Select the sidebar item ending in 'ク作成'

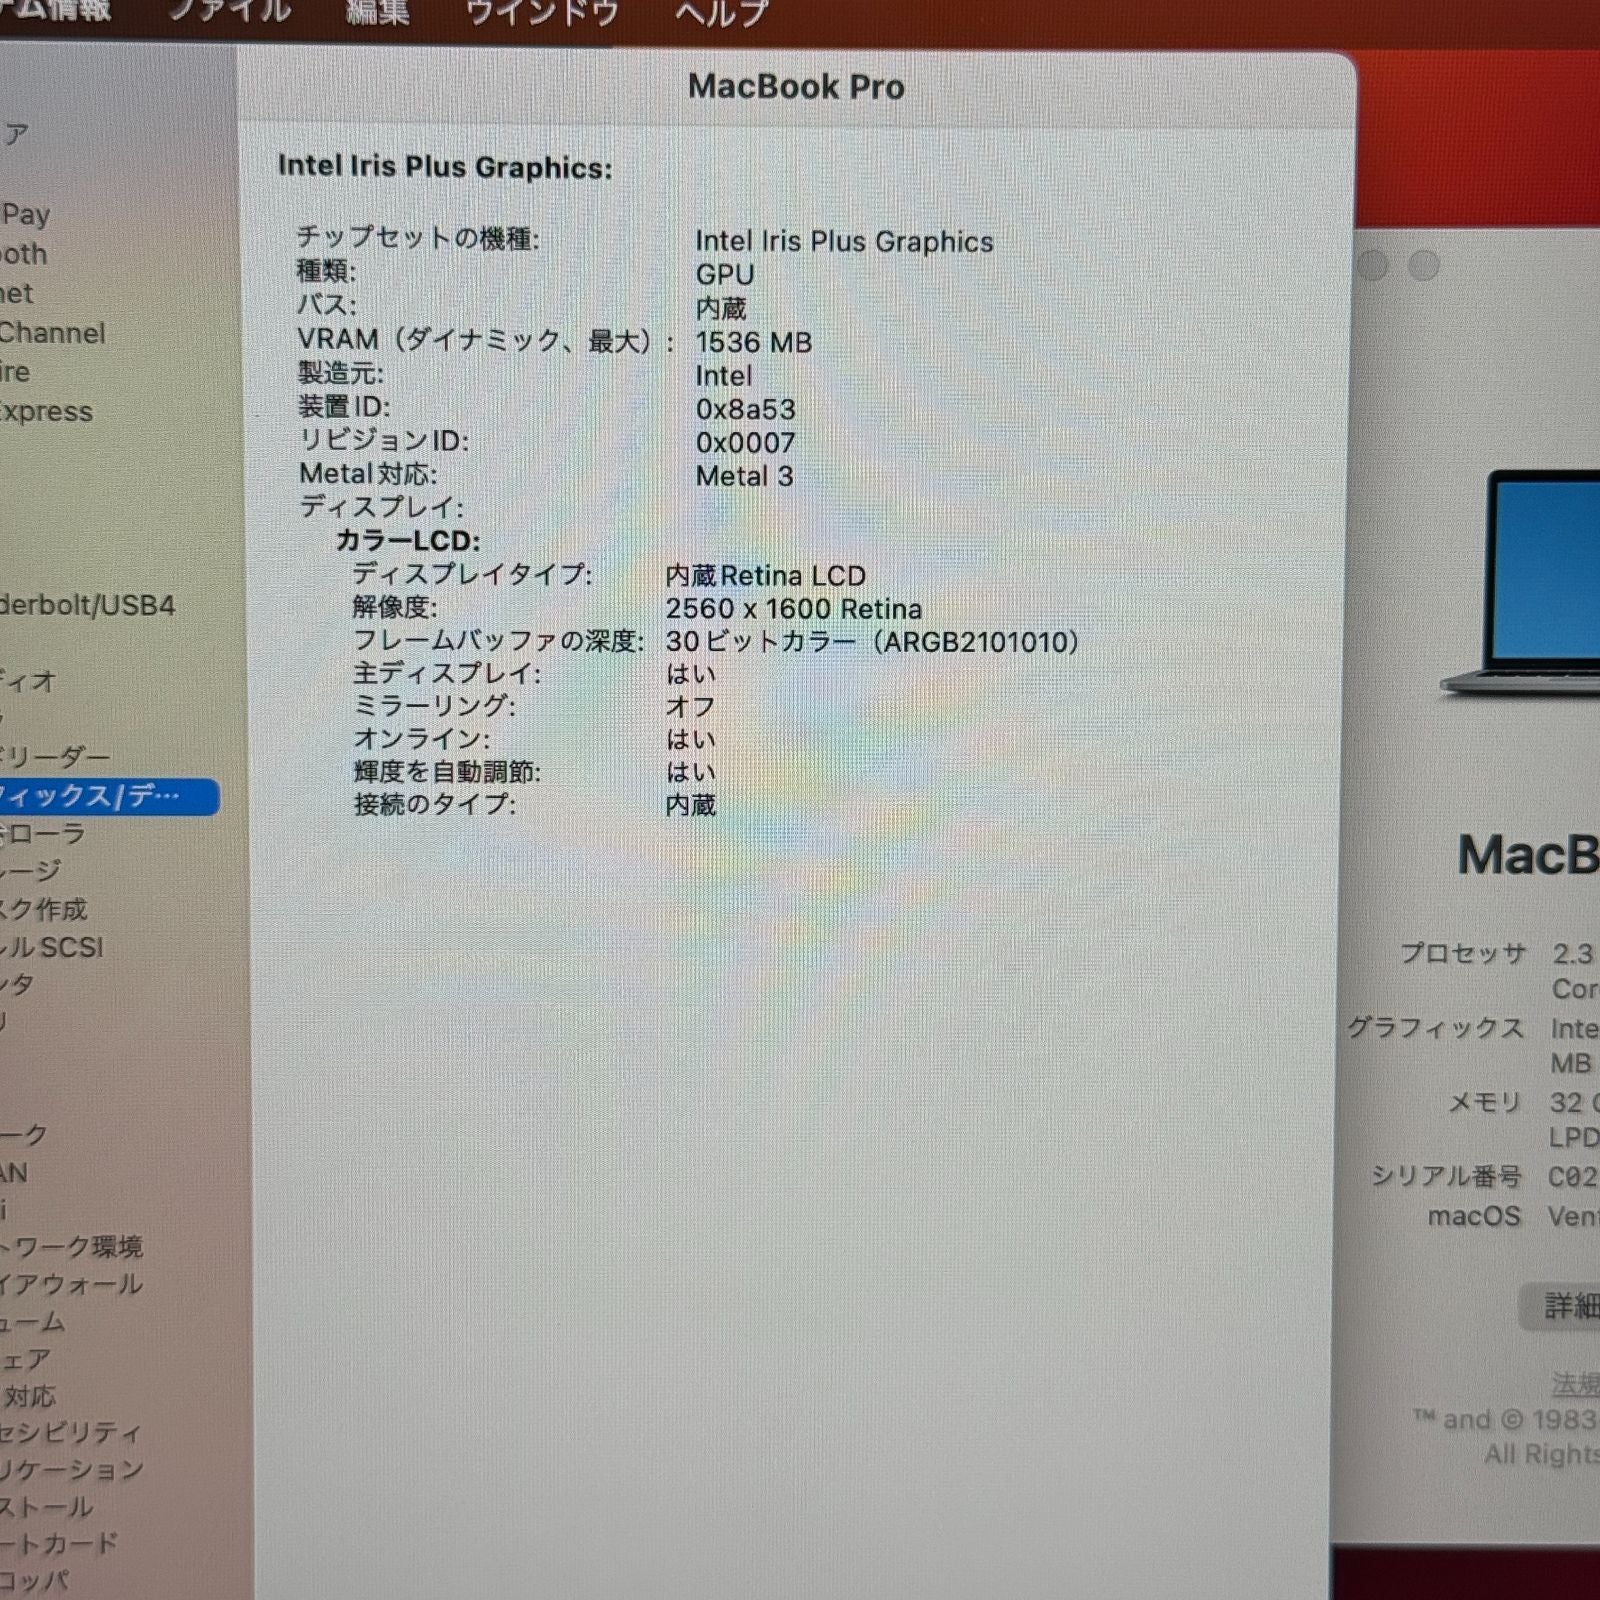pyautogui.click(x=44, y=909)
